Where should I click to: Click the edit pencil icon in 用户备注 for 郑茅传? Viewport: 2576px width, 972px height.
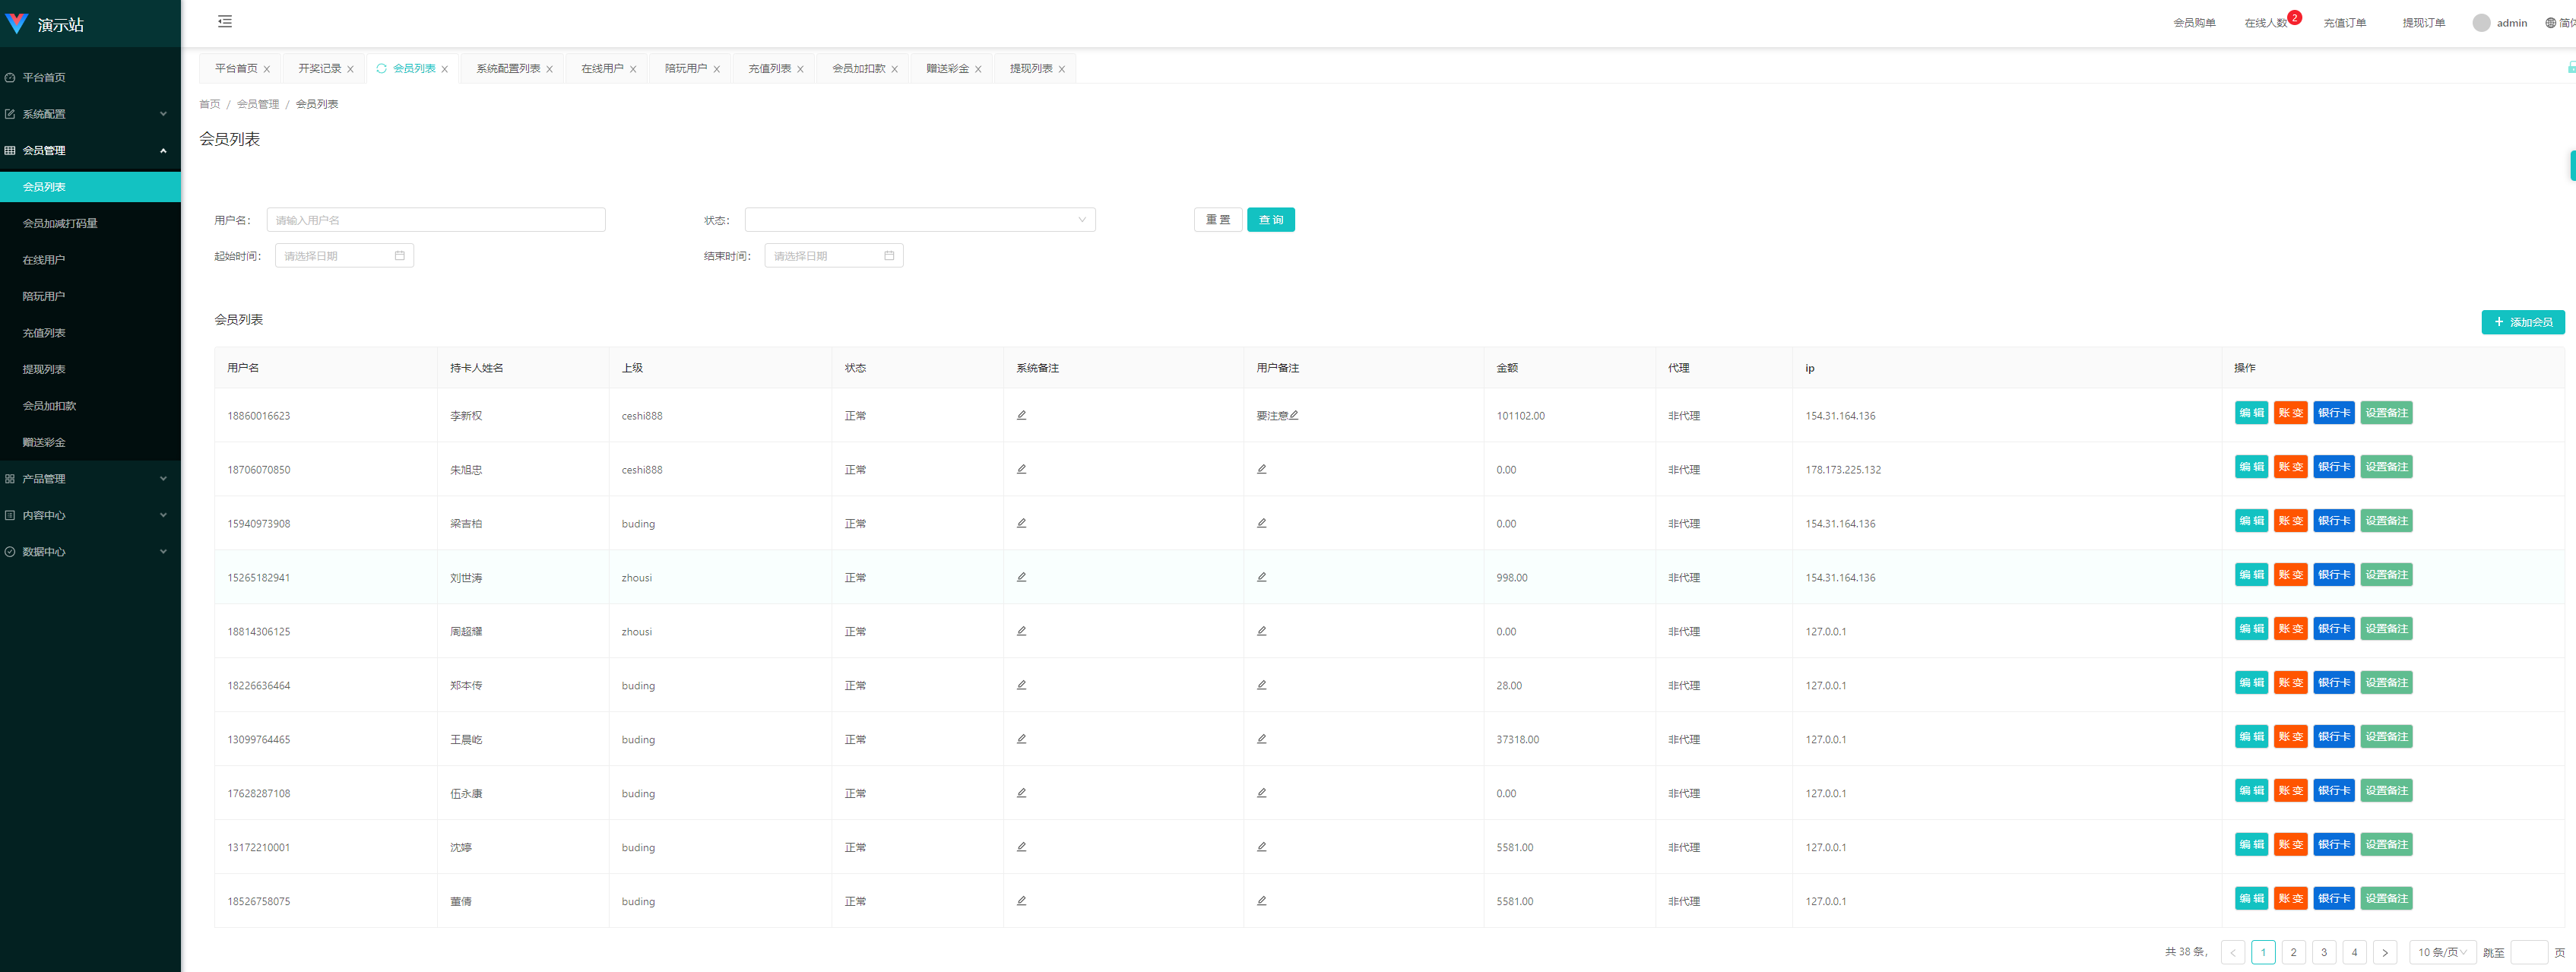1265,685
